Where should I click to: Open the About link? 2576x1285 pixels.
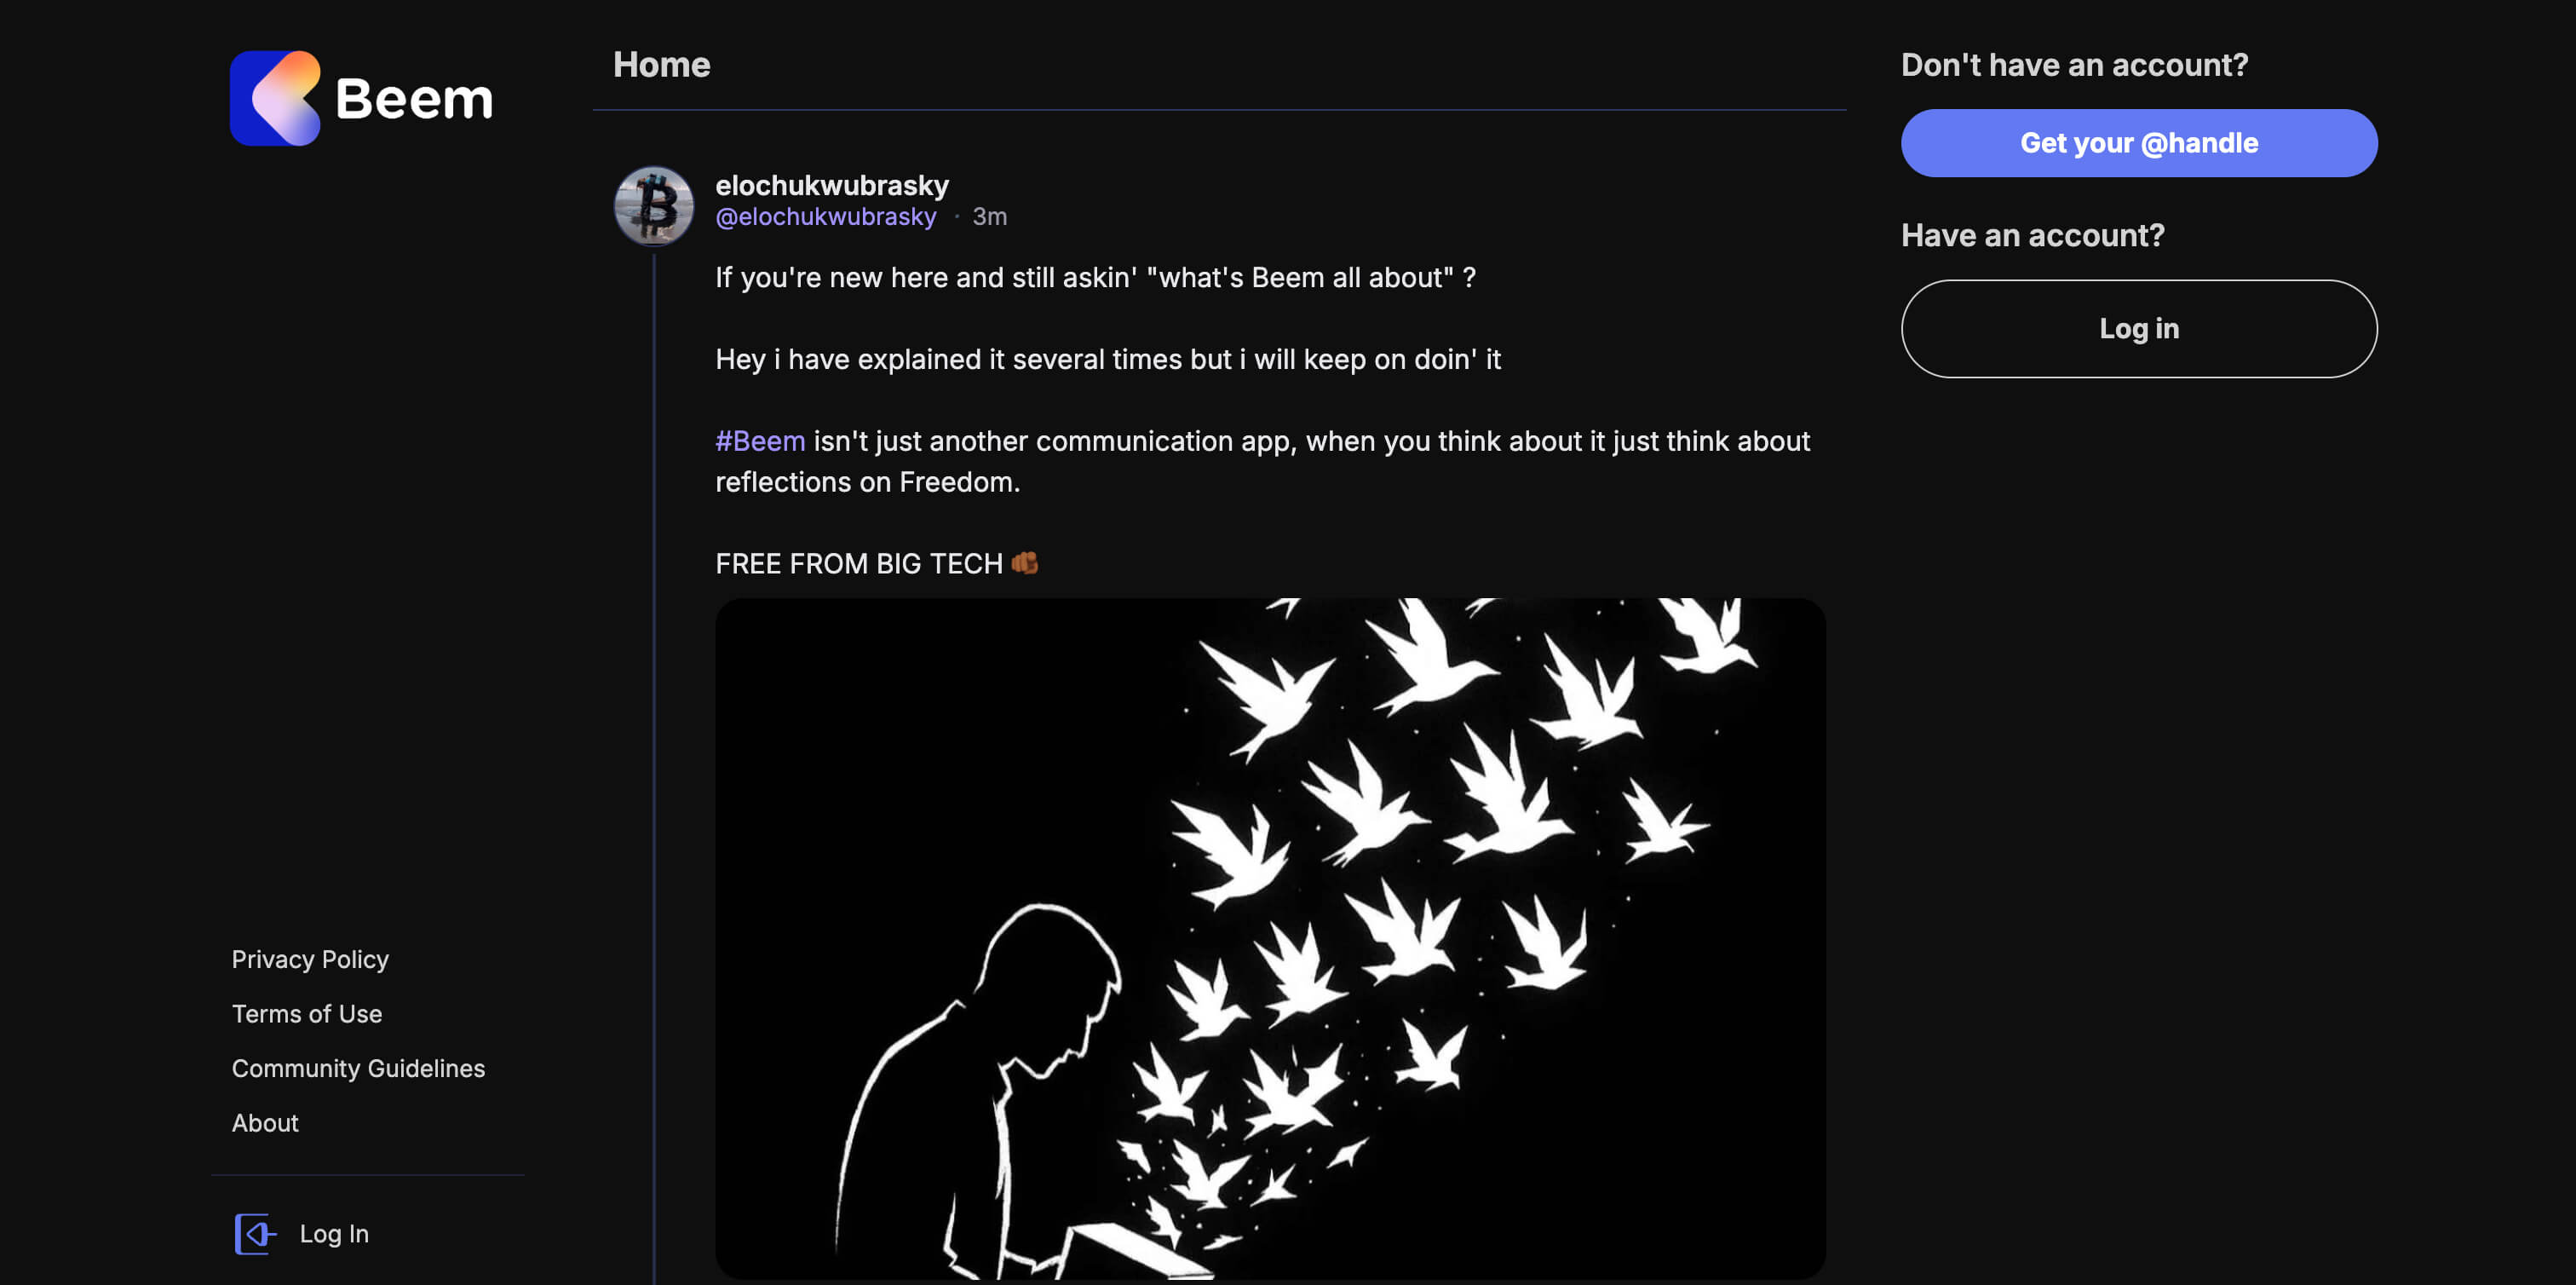coord(265,1122)
